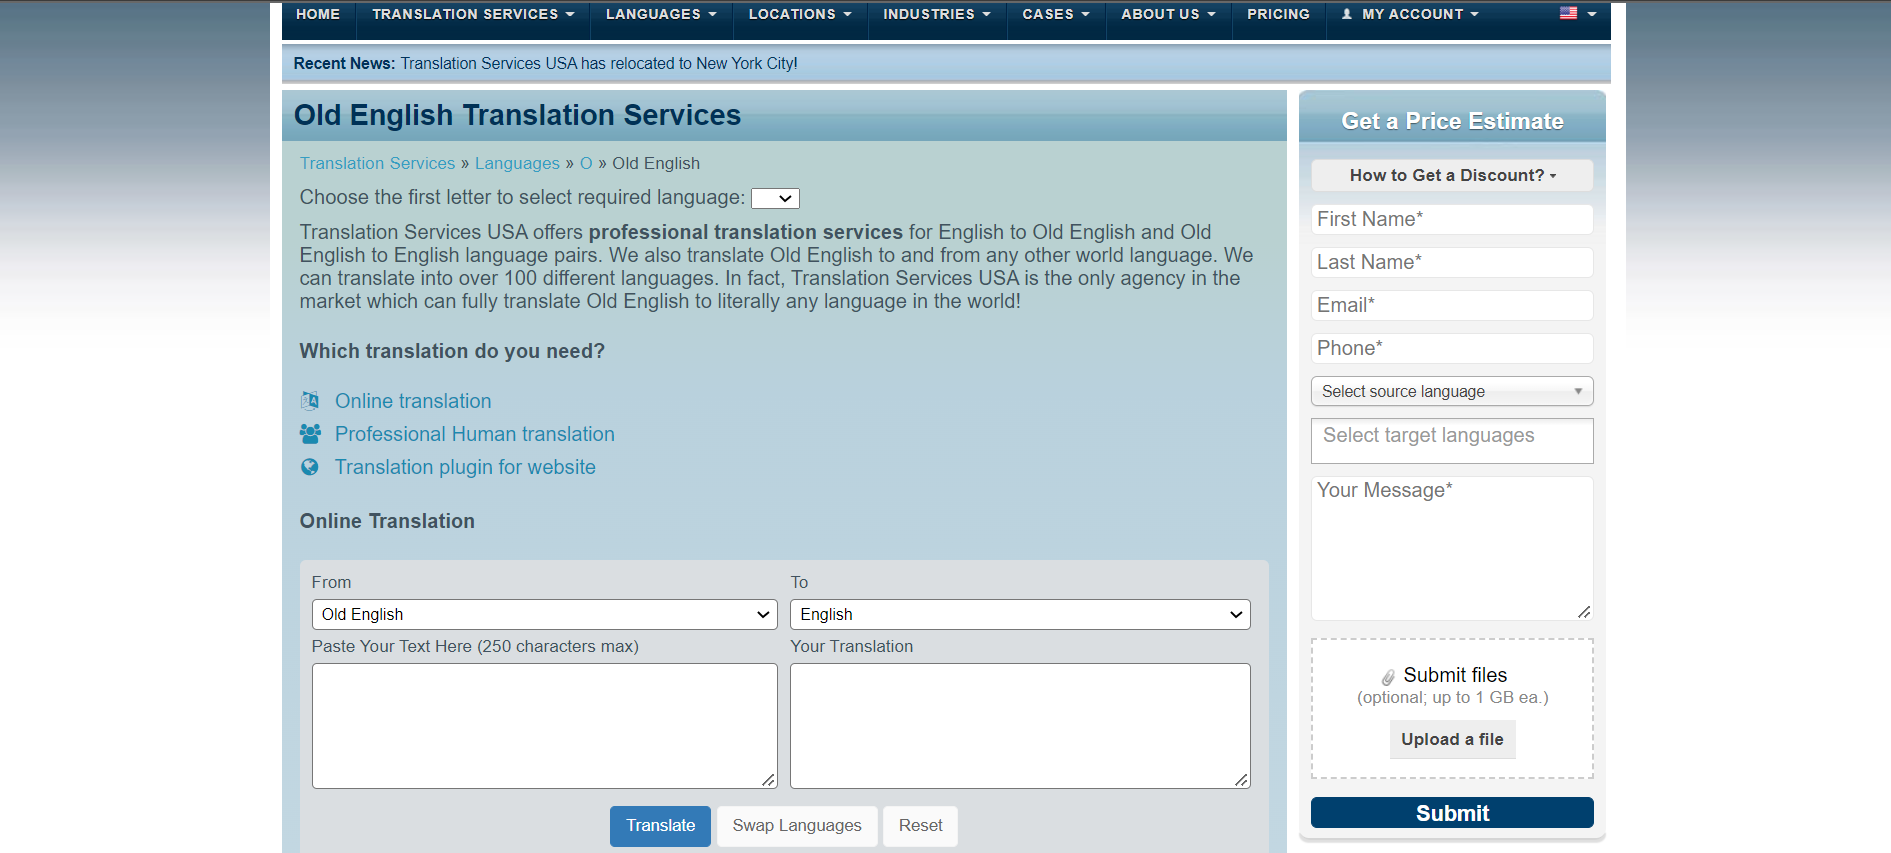Image resolution: width=1891 pixels, height=853 pixels.
Task: Open the first letter language dropdown
Action: click(x=775, y=198)
